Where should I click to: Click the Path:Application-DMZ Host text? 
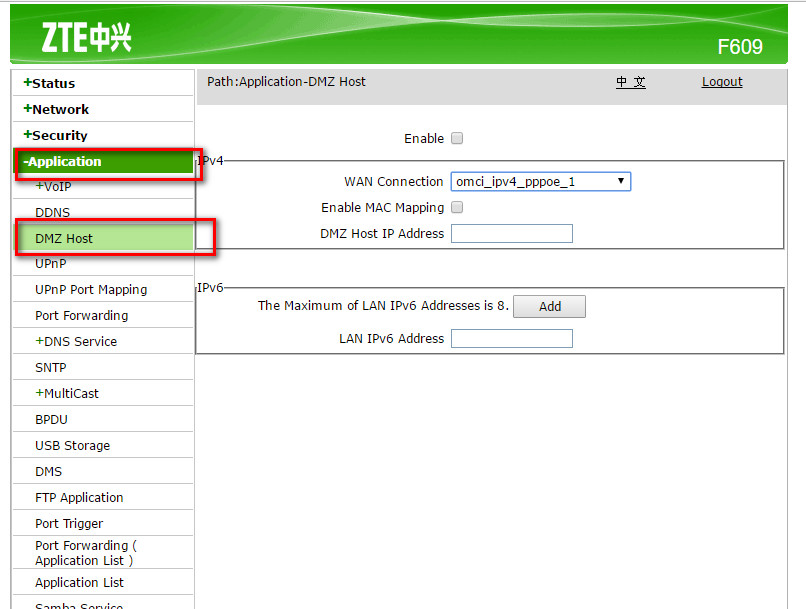(286, 82)
